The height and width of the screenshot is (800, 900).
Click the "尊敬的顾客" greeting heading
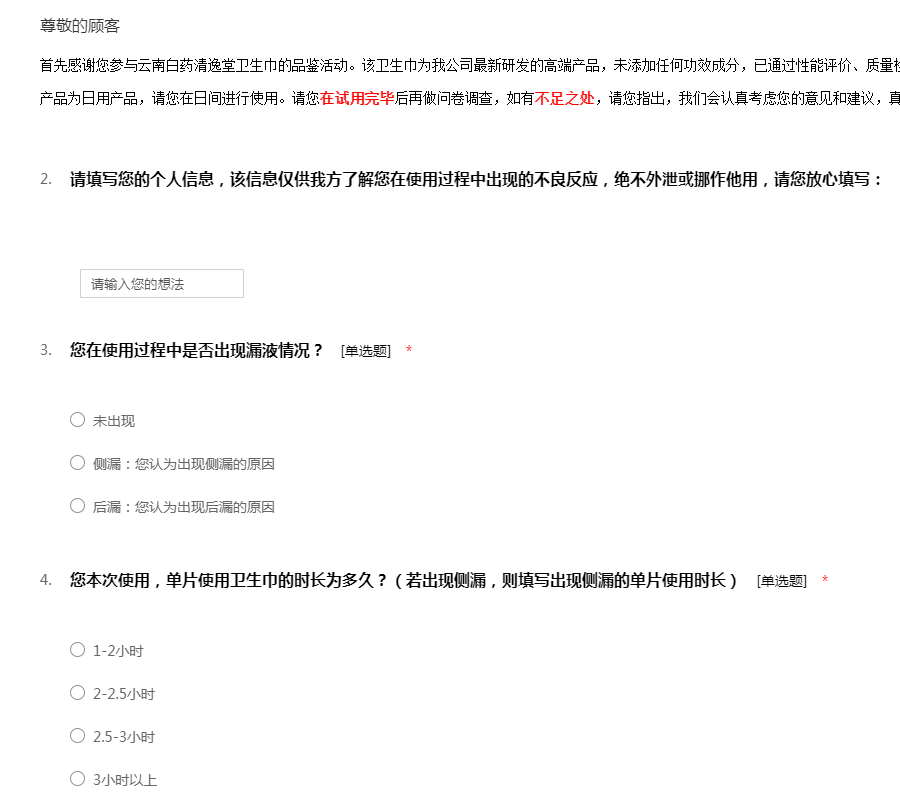pyautogui.click(x=80, y=26)
